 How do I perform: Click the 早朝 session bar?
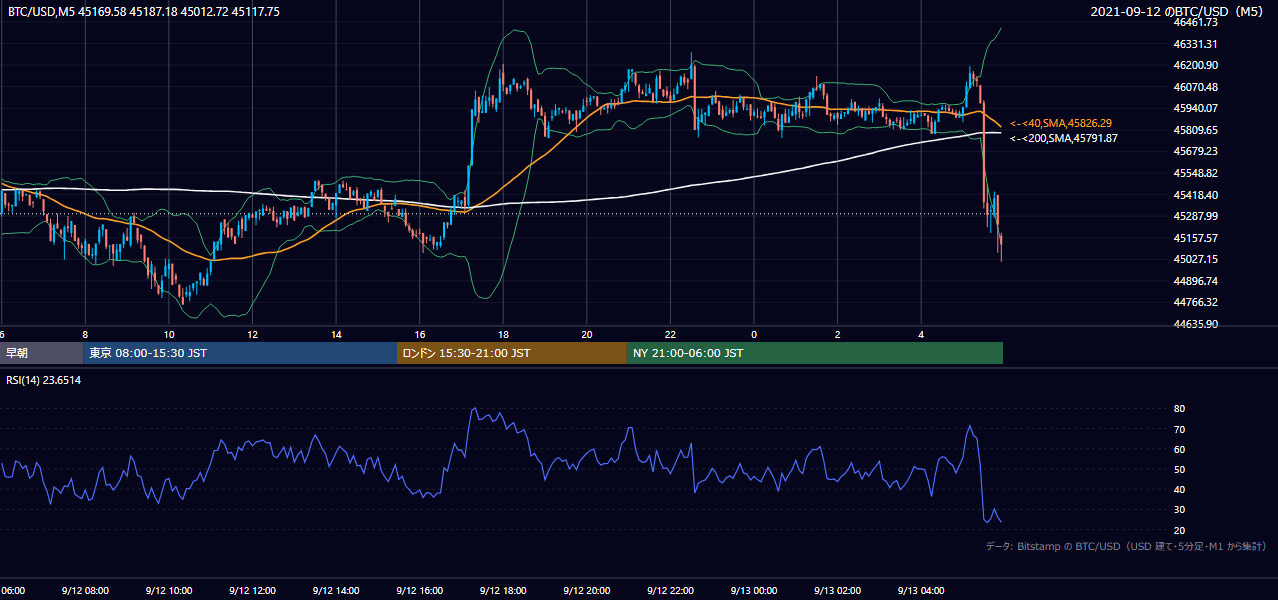coord(41,353)
